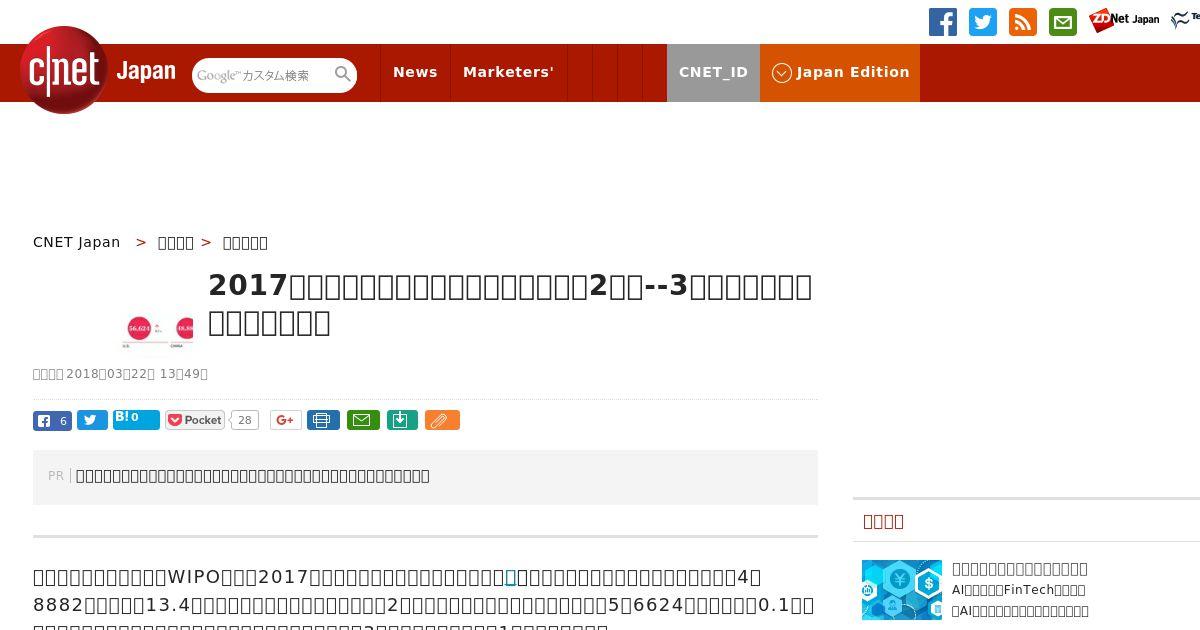Viewport: 1200px width, 630px height.
Task: Open the article thumbnail chart image
Action: click(158, 331)
